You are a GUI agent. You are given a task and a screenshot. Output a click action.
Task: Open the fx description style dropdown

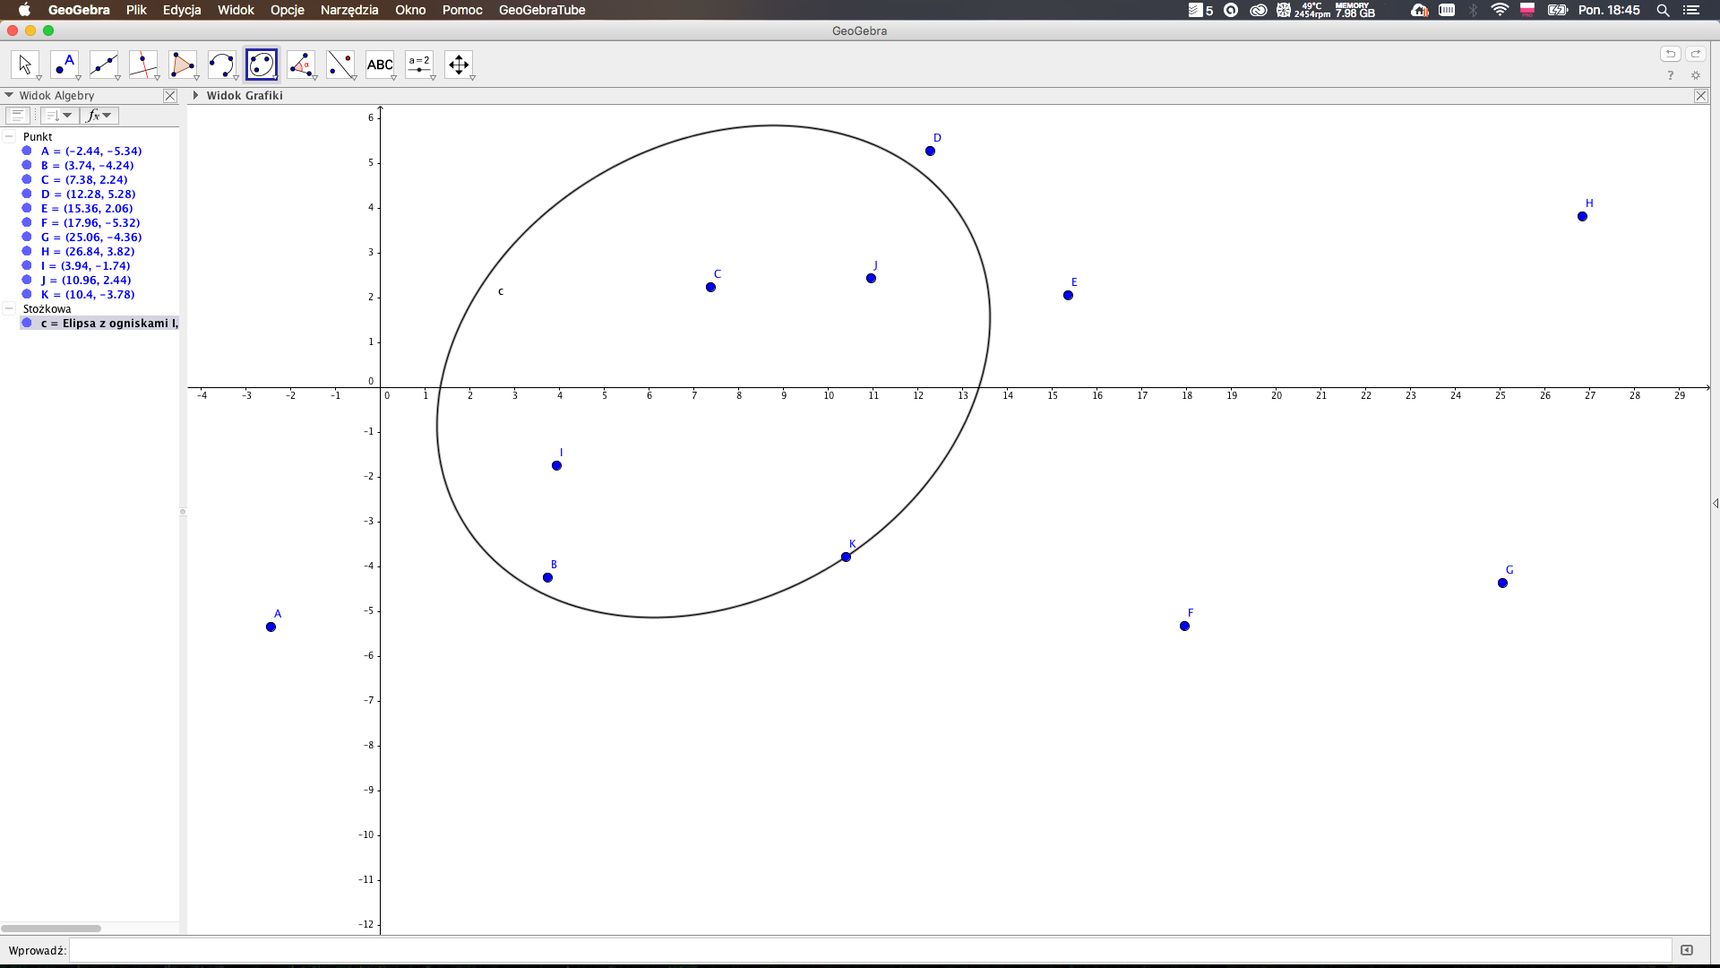(100, 116)
